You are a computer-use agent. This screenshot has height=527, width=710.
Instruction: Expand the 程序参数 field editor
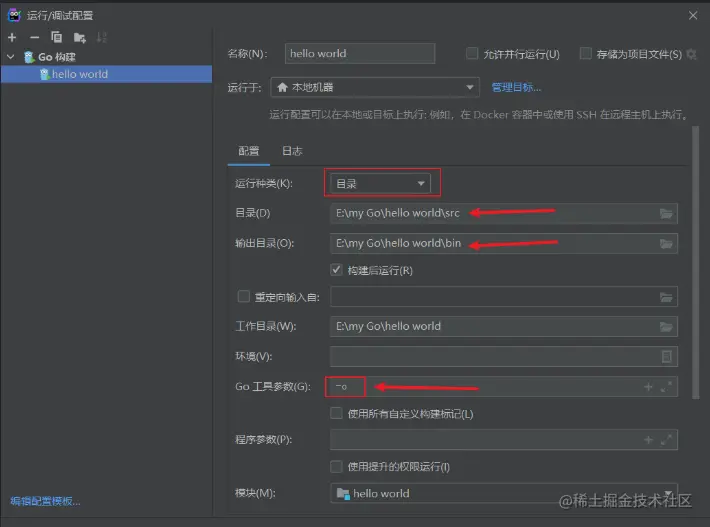point(667,440)
